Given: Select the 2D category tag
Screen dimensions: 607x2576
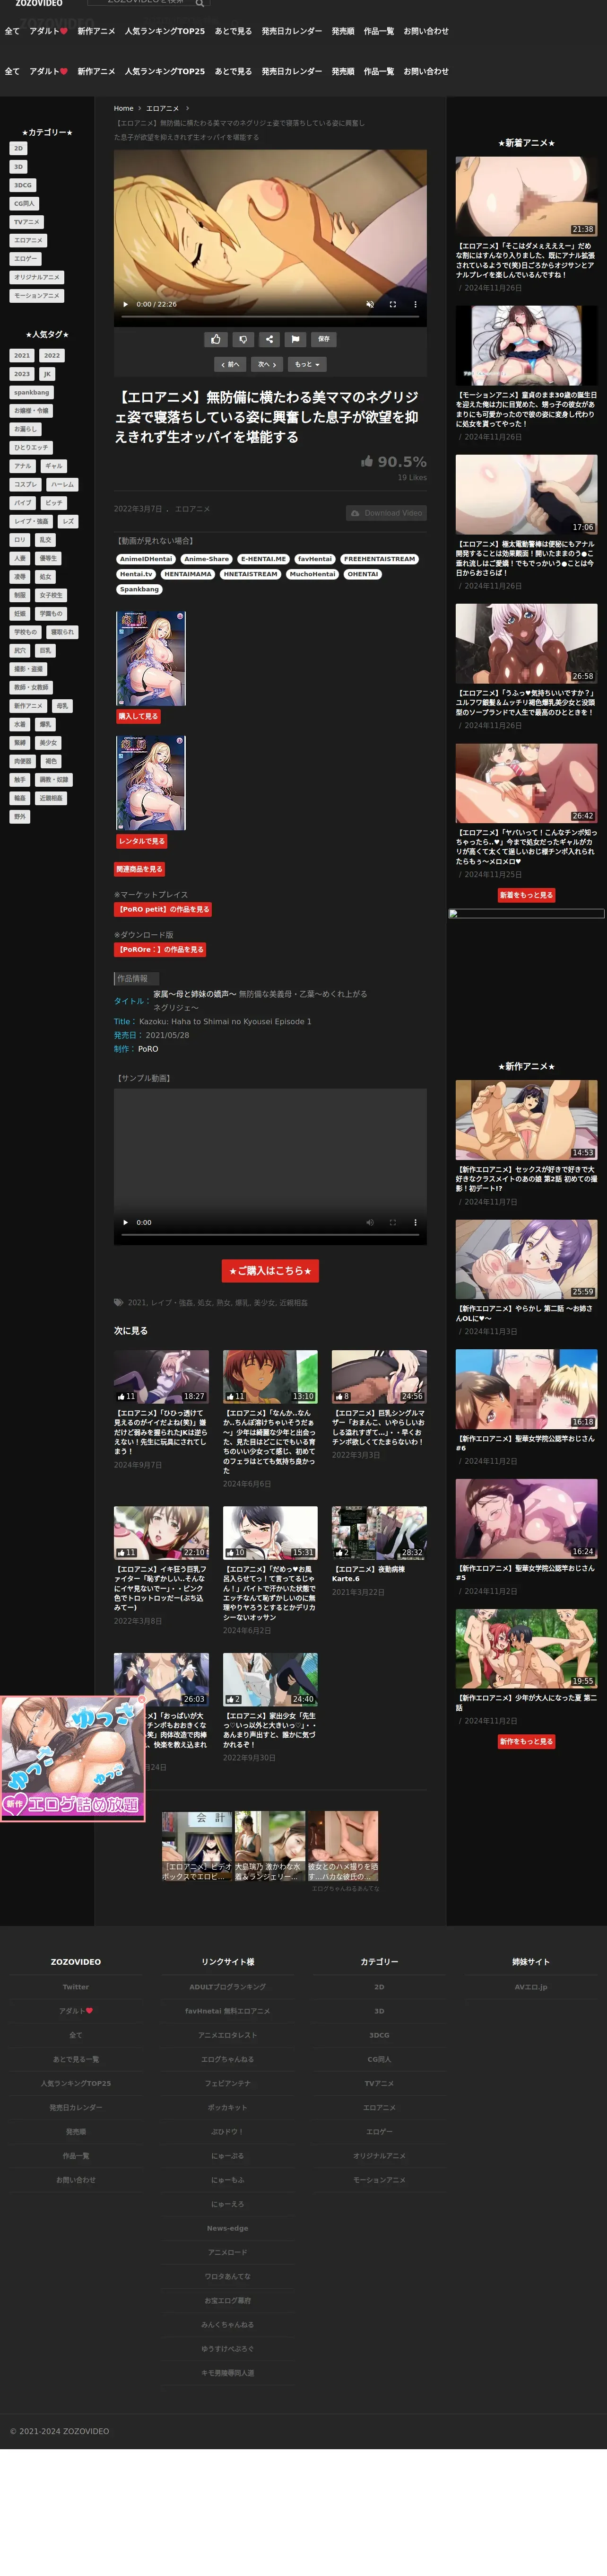Looking at the screenshot, I should point(18,148).
